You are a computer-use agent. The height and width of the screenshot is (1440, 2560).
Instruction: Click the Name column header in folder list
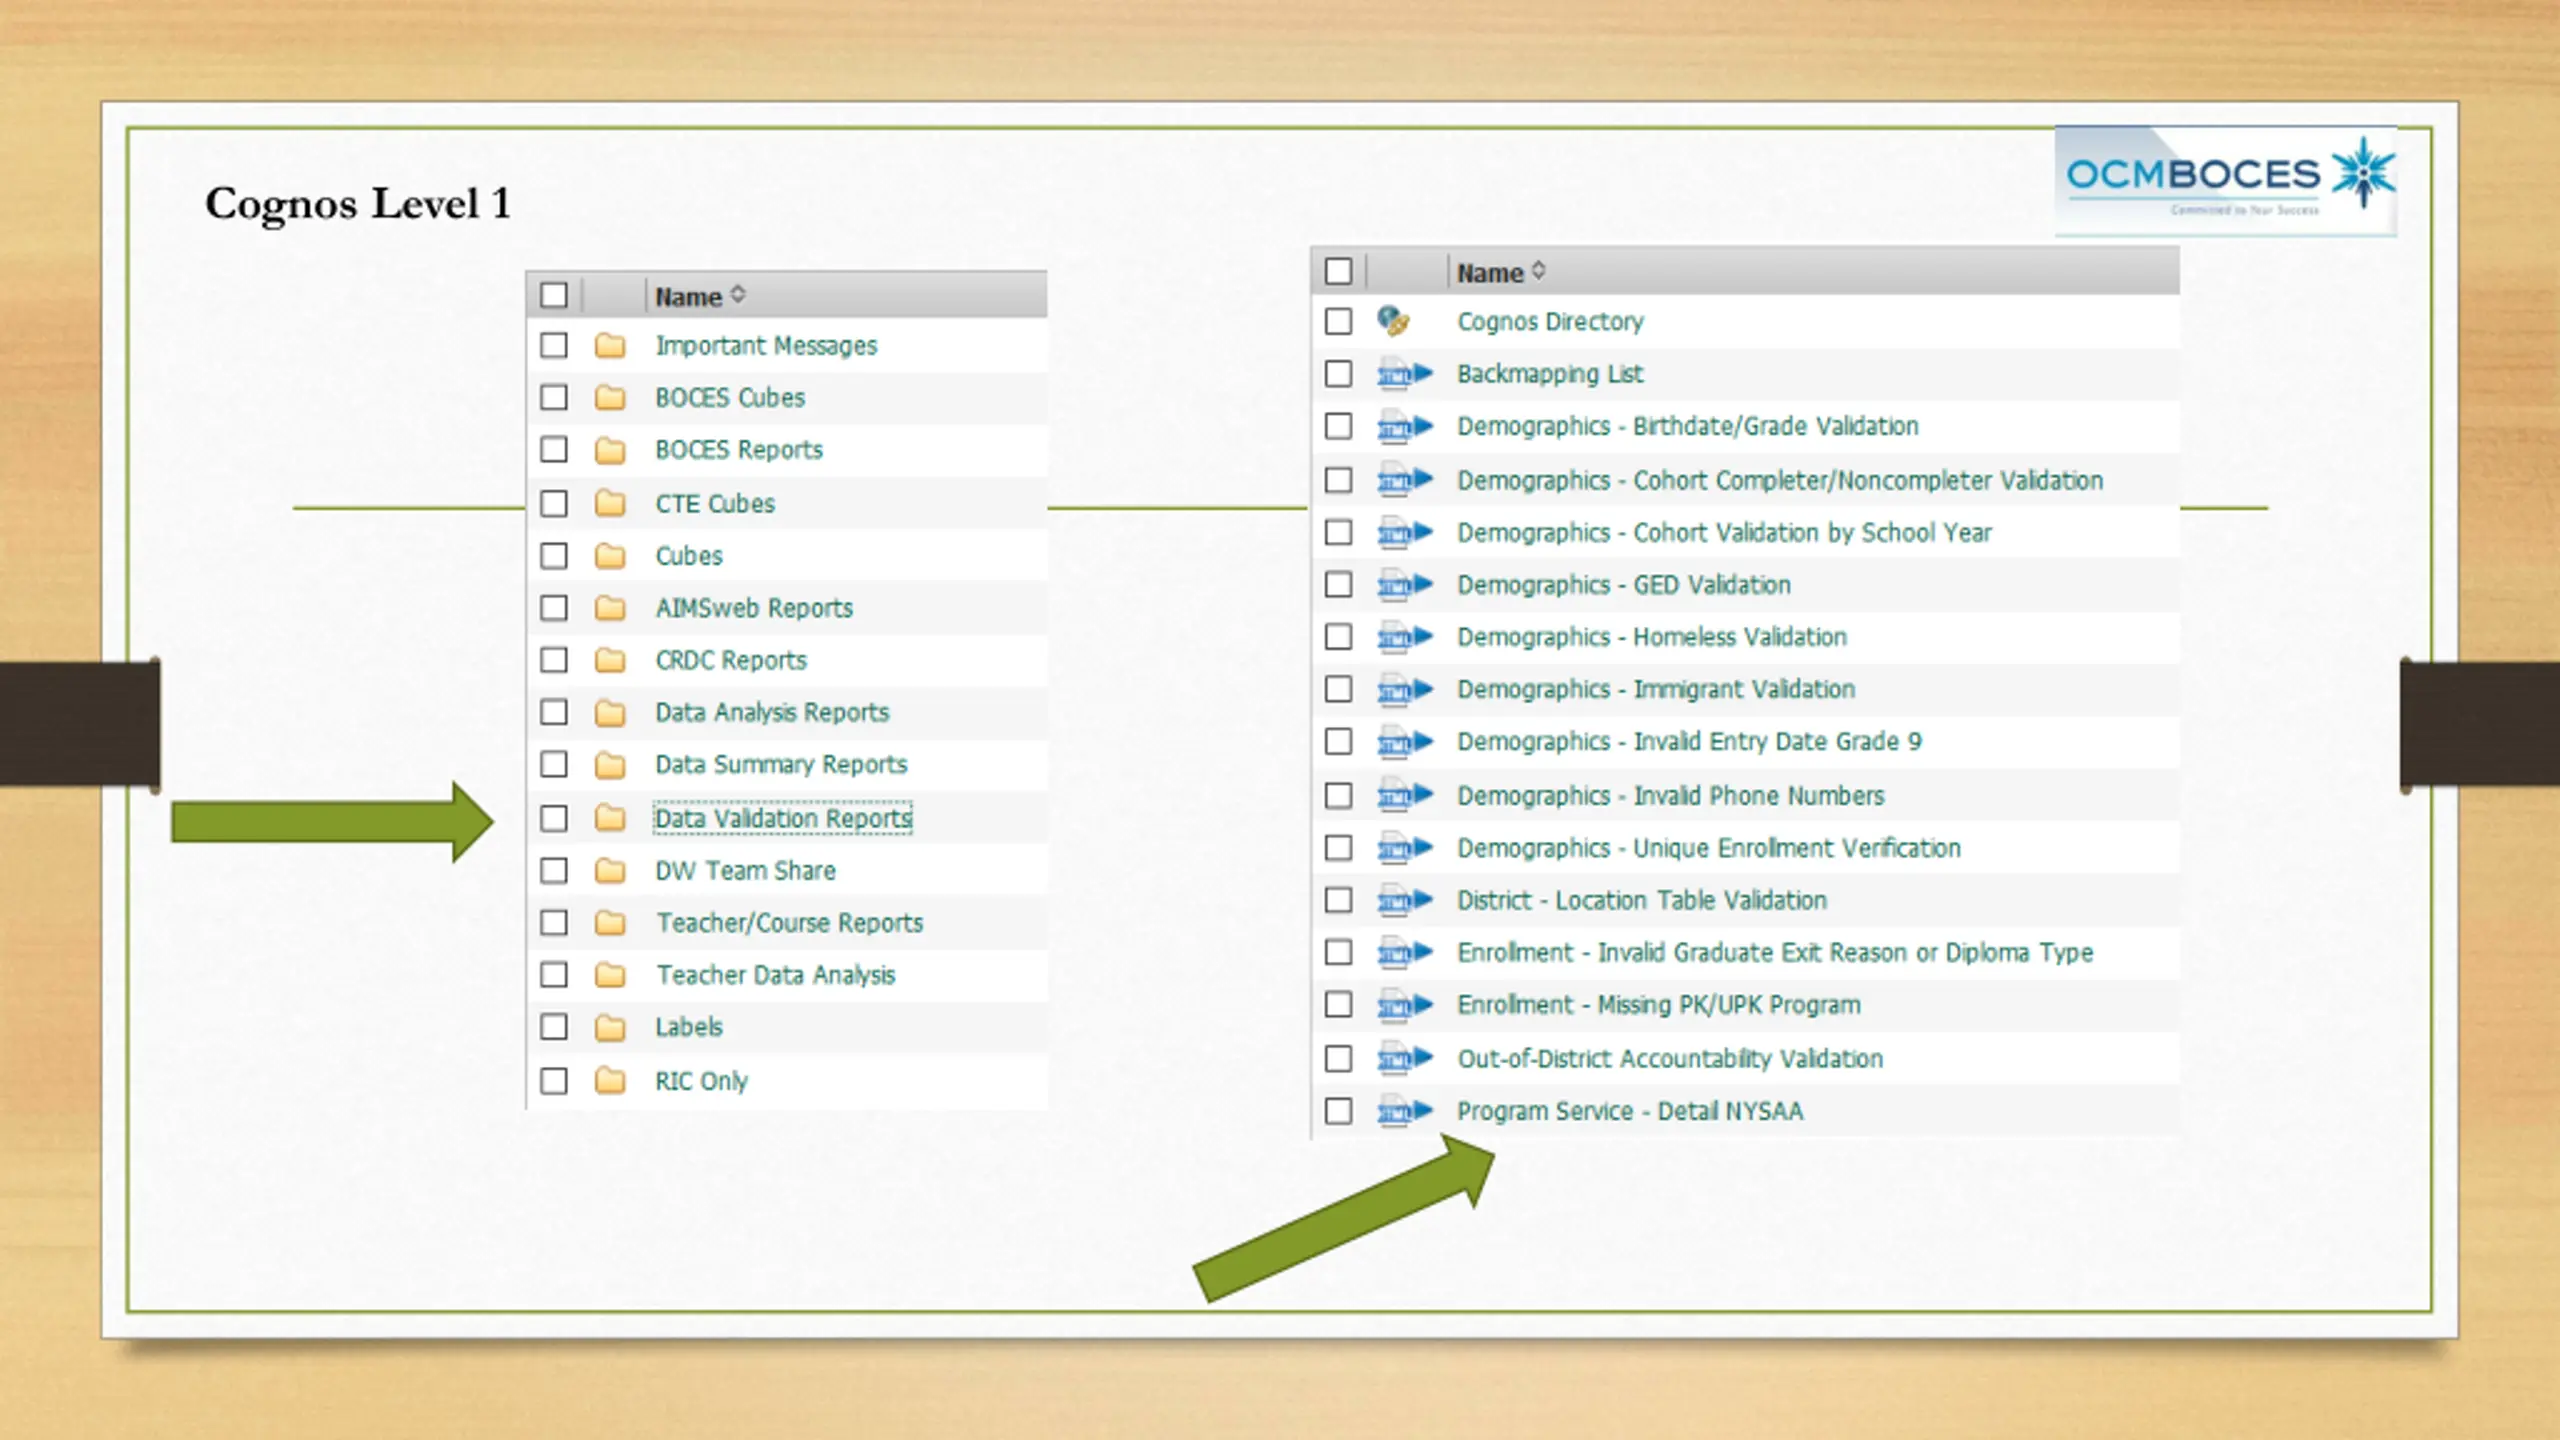click(688, 297)
